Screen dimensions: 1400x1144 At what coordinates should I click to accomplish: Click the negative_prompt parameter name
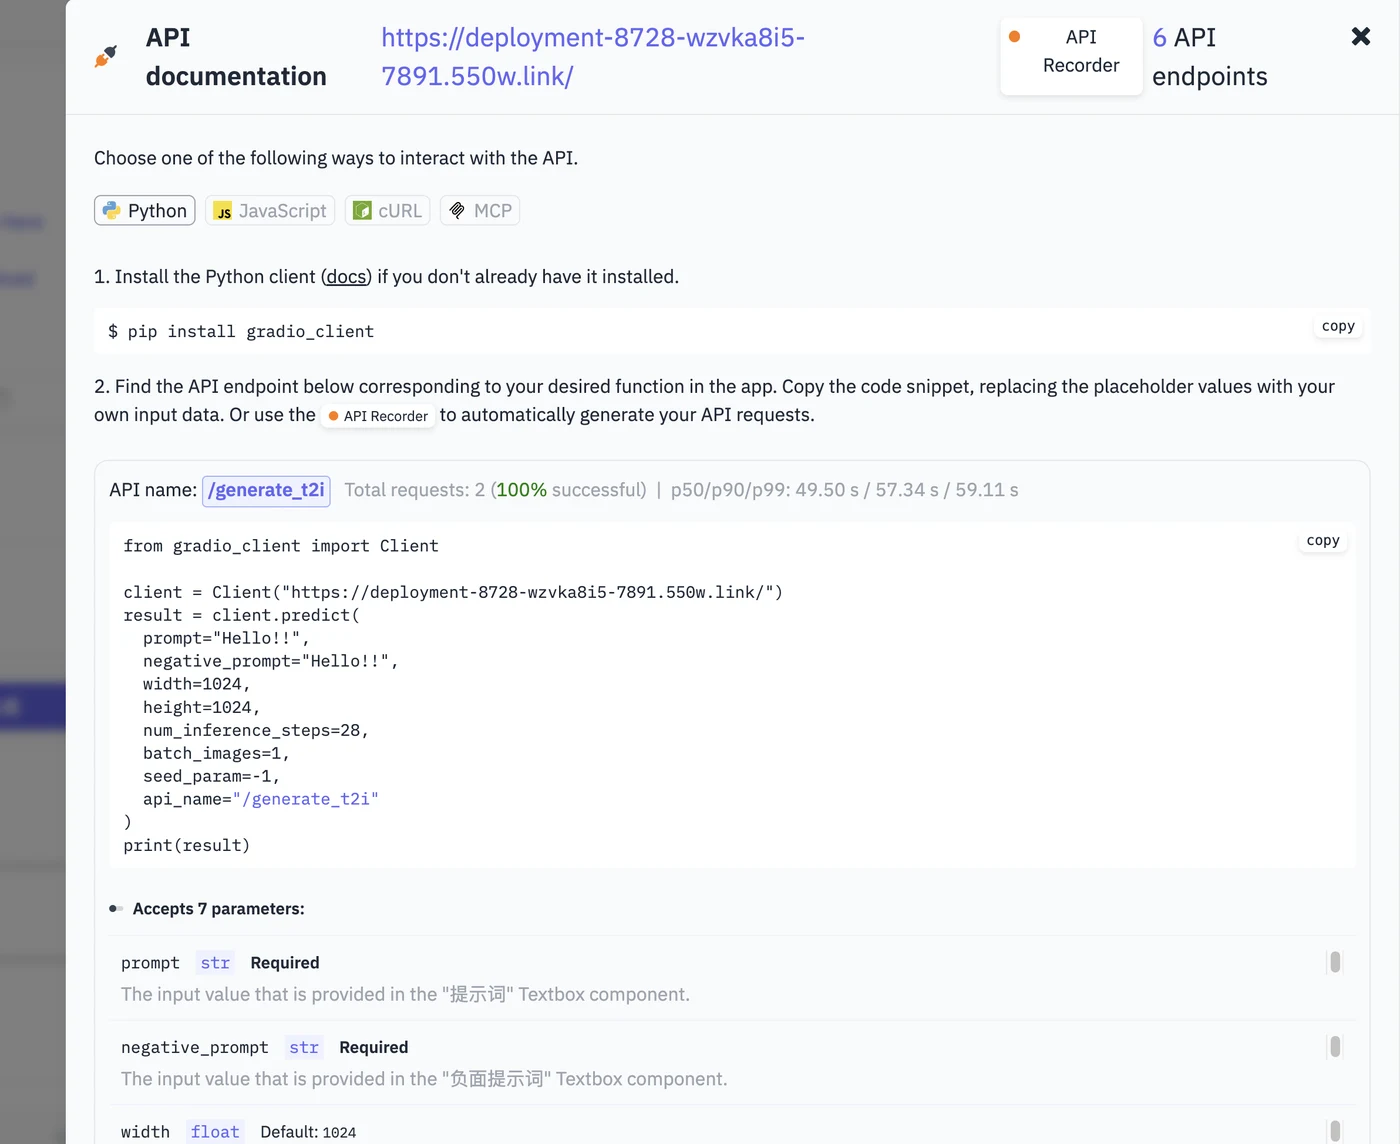[x=195, y=1048]
